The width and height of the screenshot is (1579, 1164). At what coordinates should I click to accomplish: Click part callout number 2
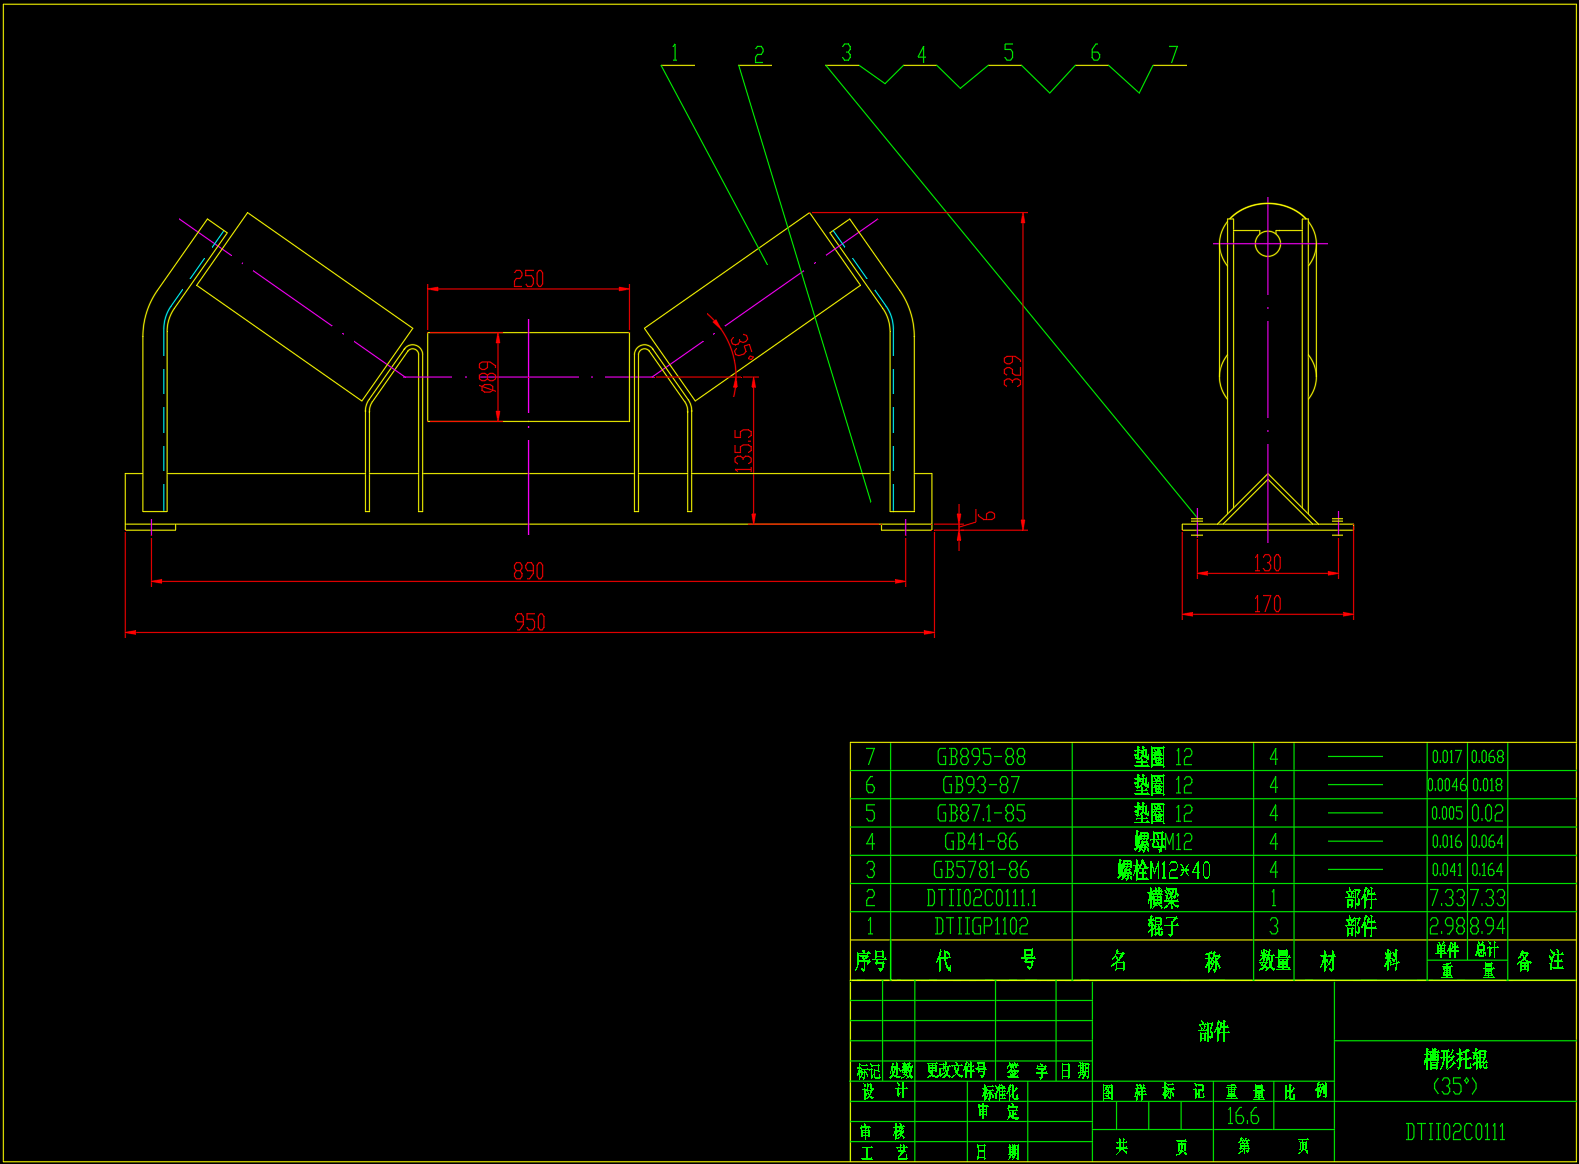point(758,55)
